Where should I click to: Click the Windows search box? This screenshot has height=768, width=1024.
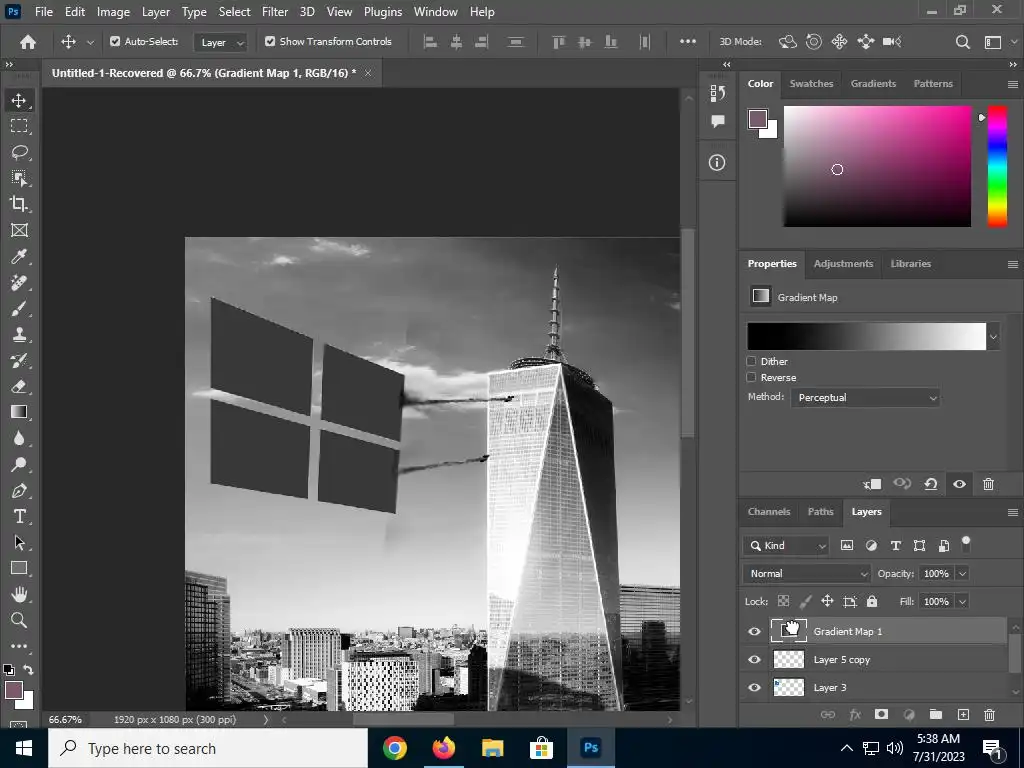(208, 748)
